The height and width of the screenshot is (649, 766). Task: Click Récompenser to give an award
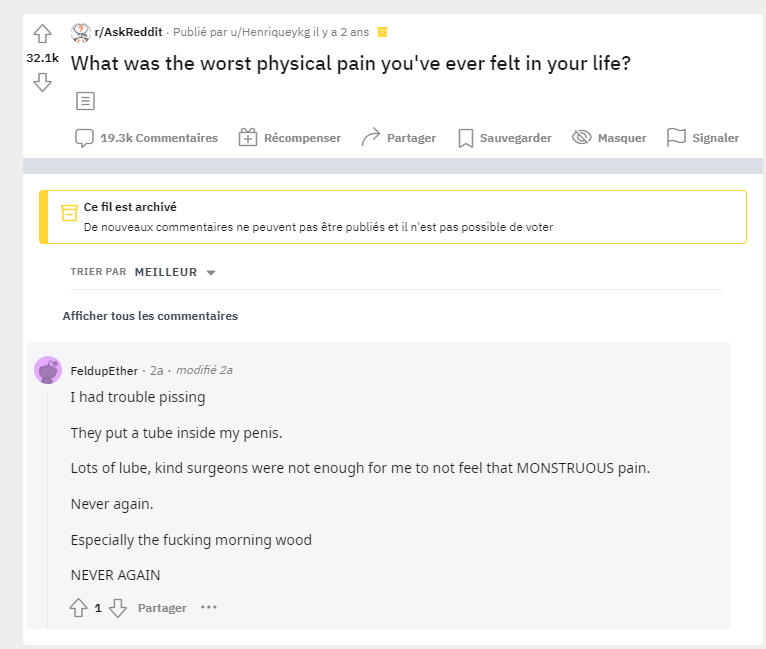(289, 138)
